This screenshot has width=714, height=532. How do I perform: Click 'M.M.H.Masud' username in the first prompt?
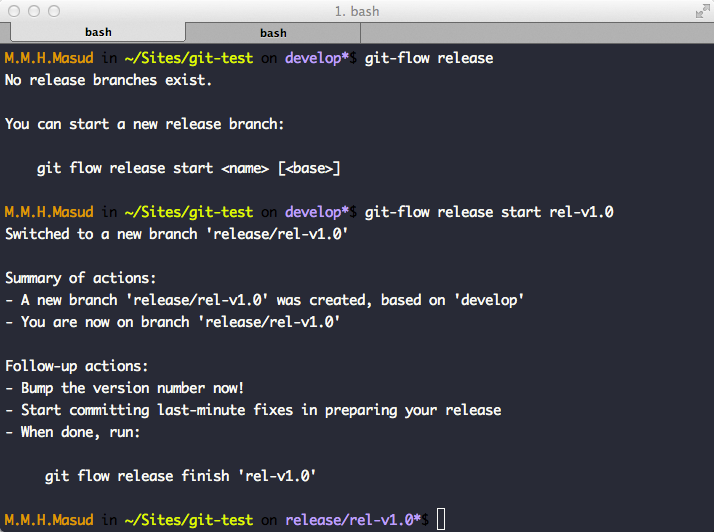(49, 58)
